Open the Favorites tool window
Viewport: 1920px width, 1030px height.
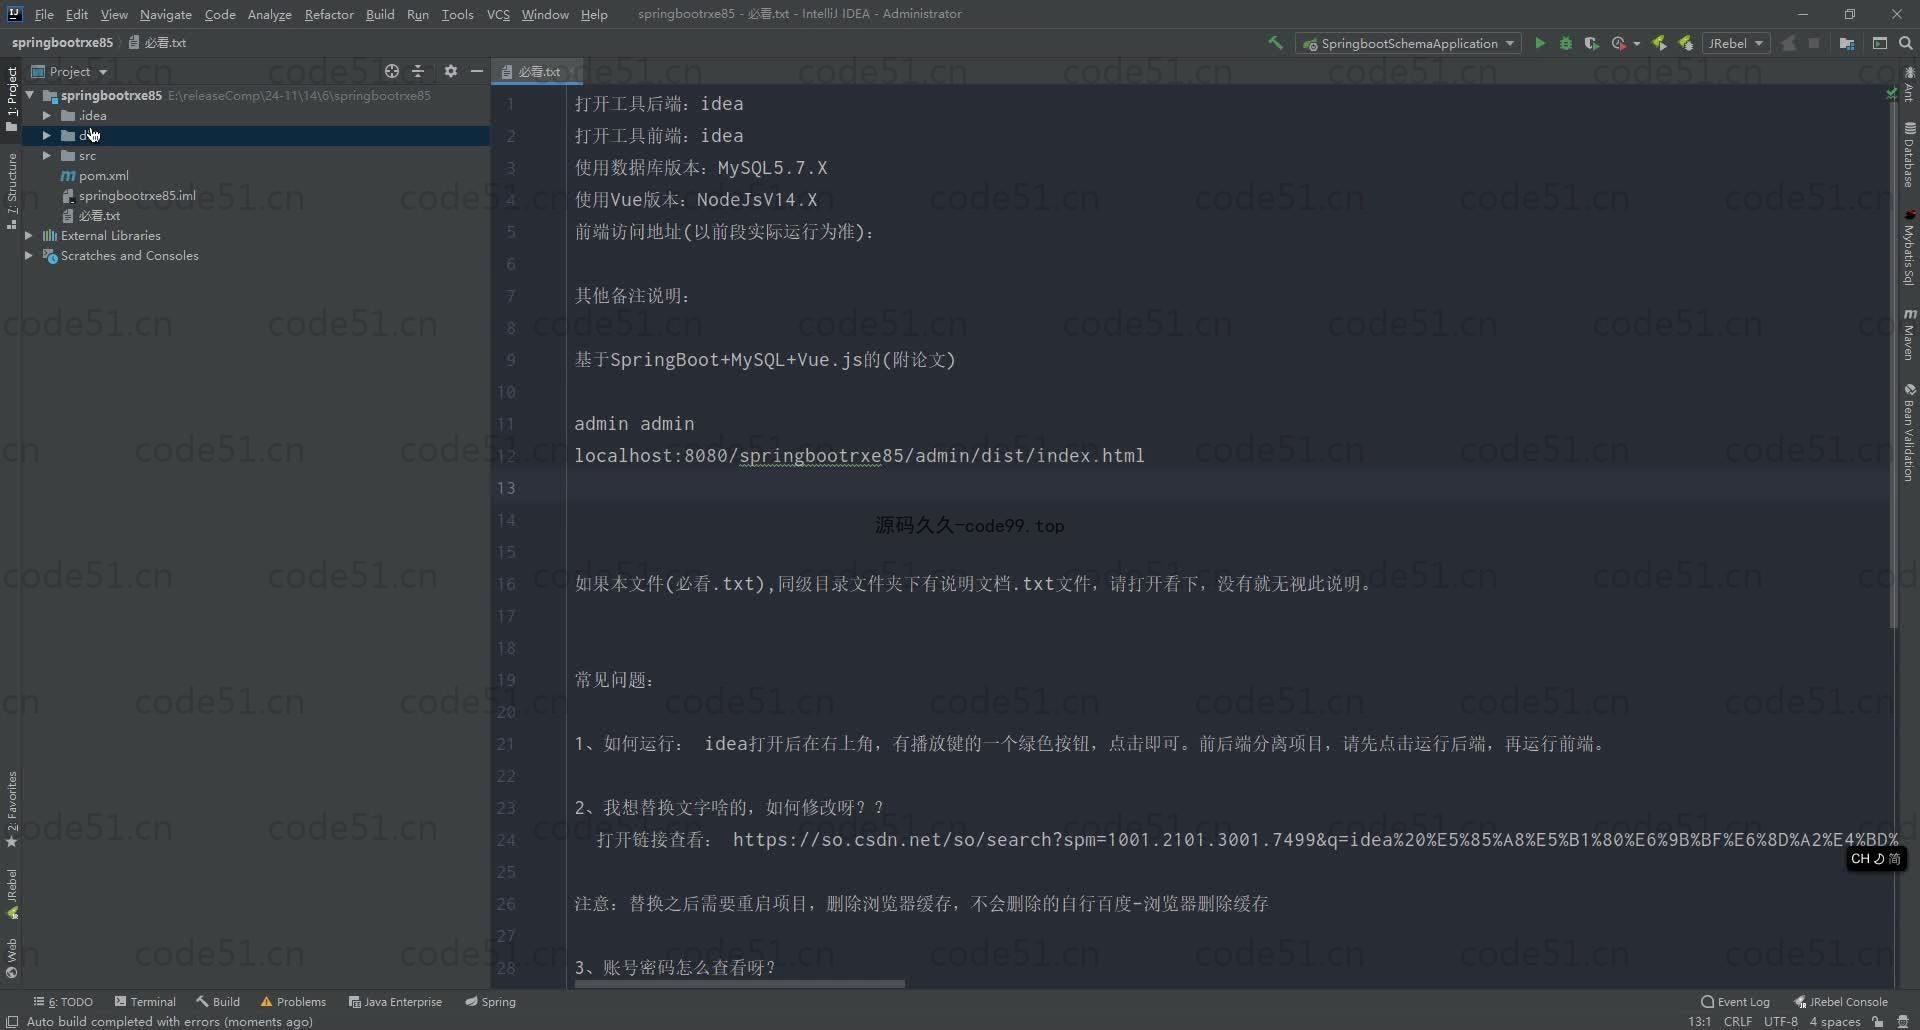point(12,809)
